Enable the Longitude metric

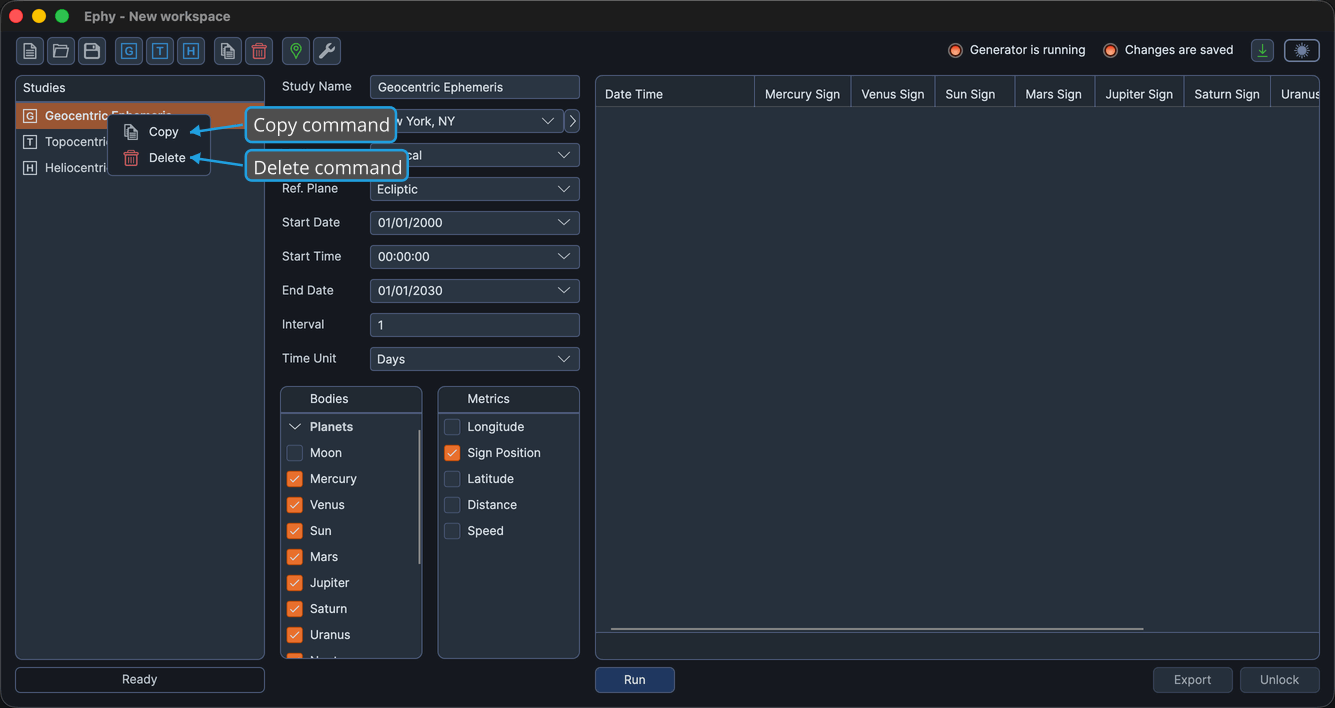point(452,427)
